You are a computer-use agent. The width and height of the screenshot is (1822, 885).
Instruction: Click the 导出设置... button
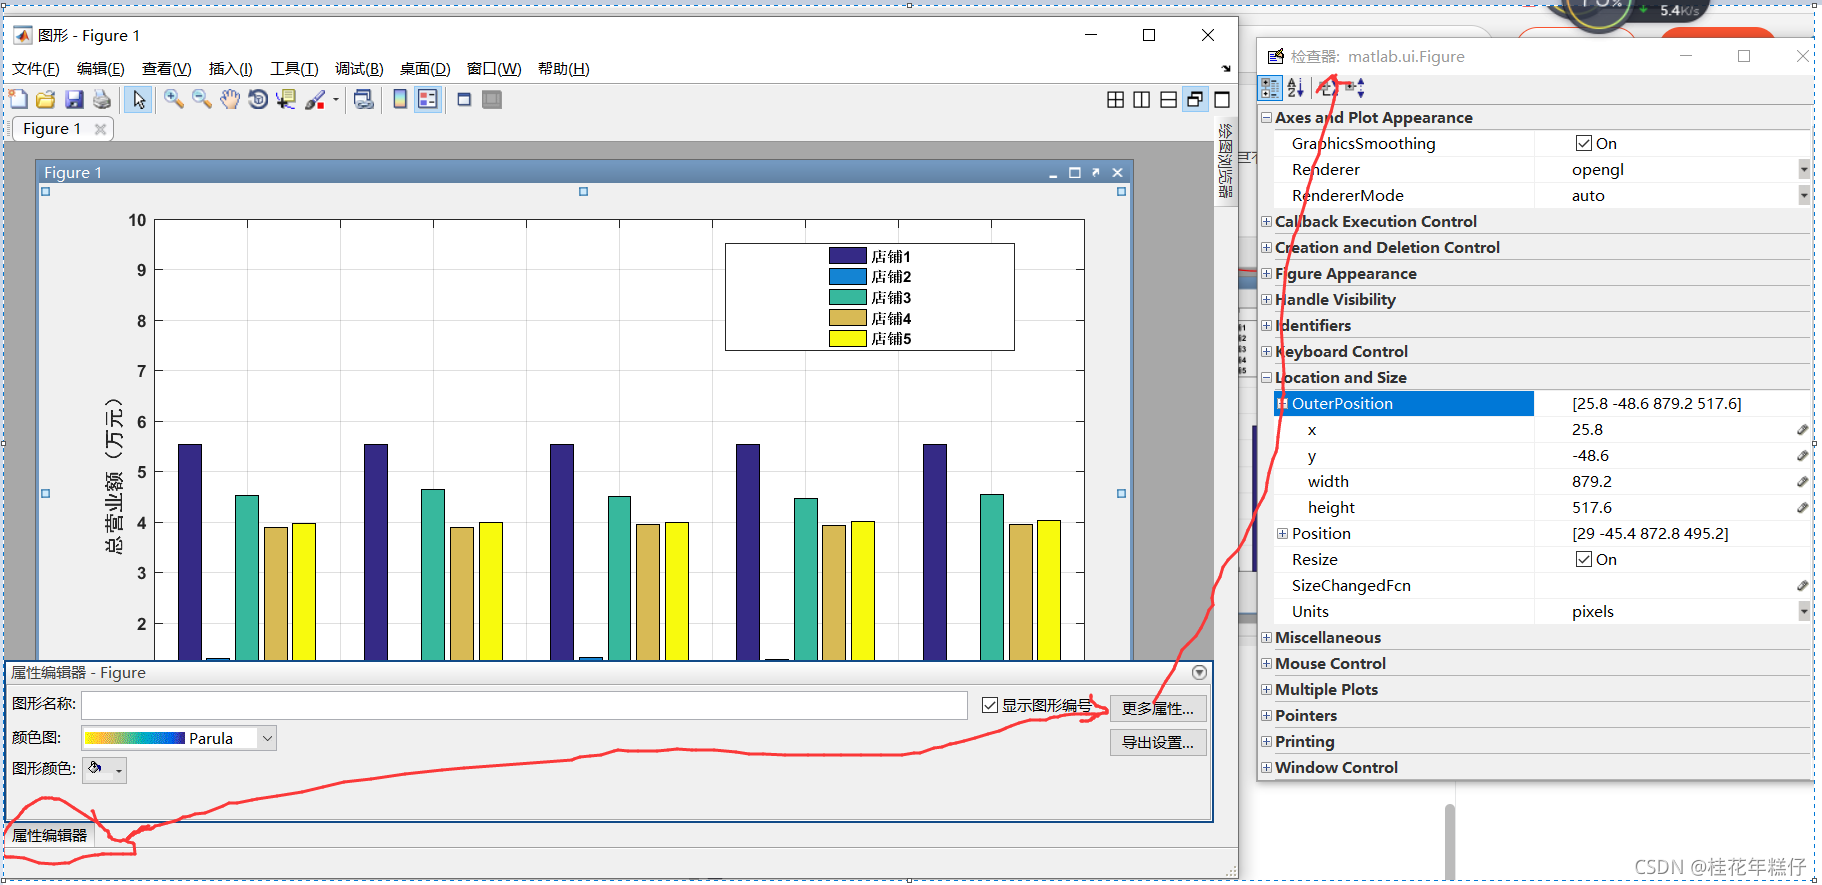pyautogui.click(x=1158, y=742)
